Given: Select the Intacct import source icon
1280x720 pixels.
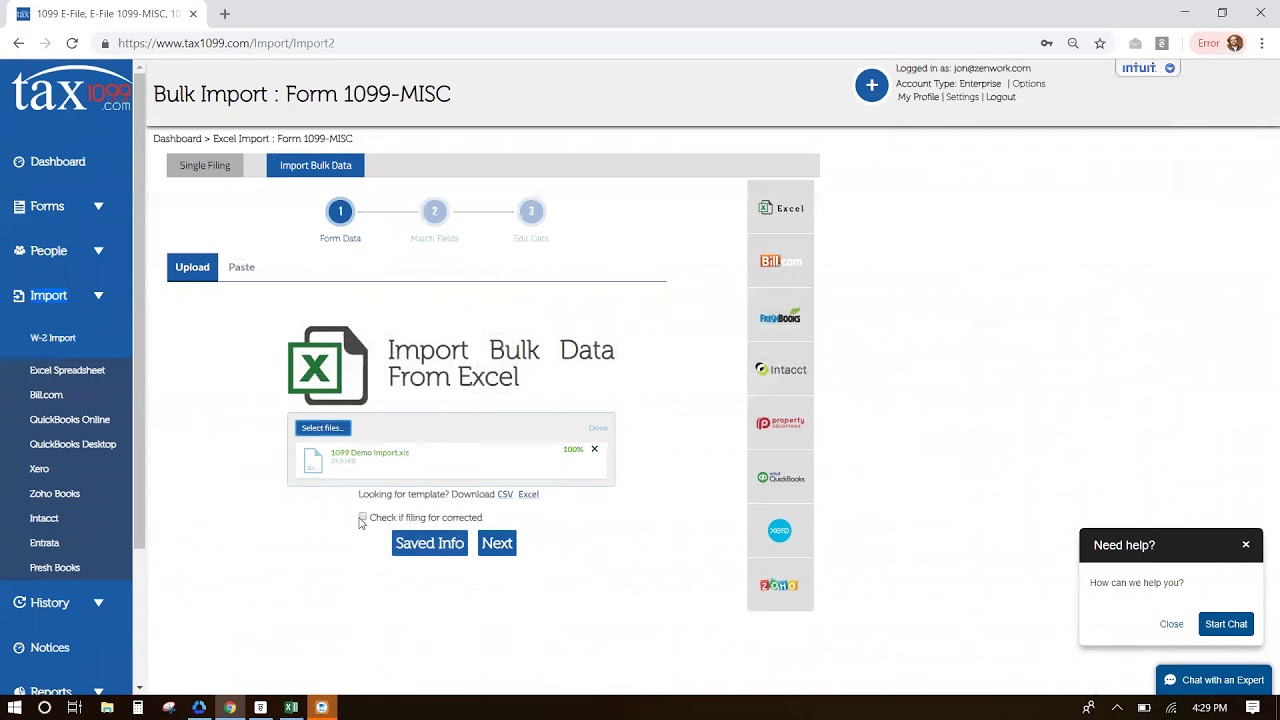Looking at the screenshot, I should 780,369.
